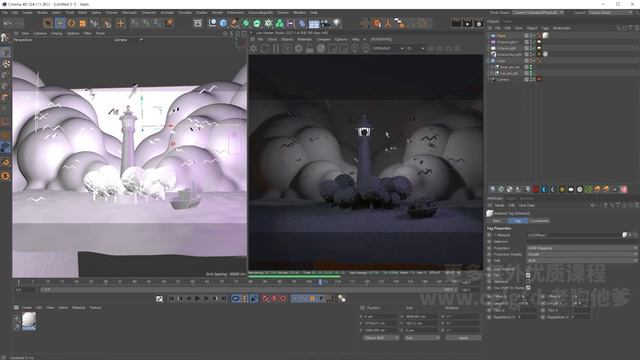Click User Data in Attributes
This screenshot has width=640, height=360.
(527, 205)
